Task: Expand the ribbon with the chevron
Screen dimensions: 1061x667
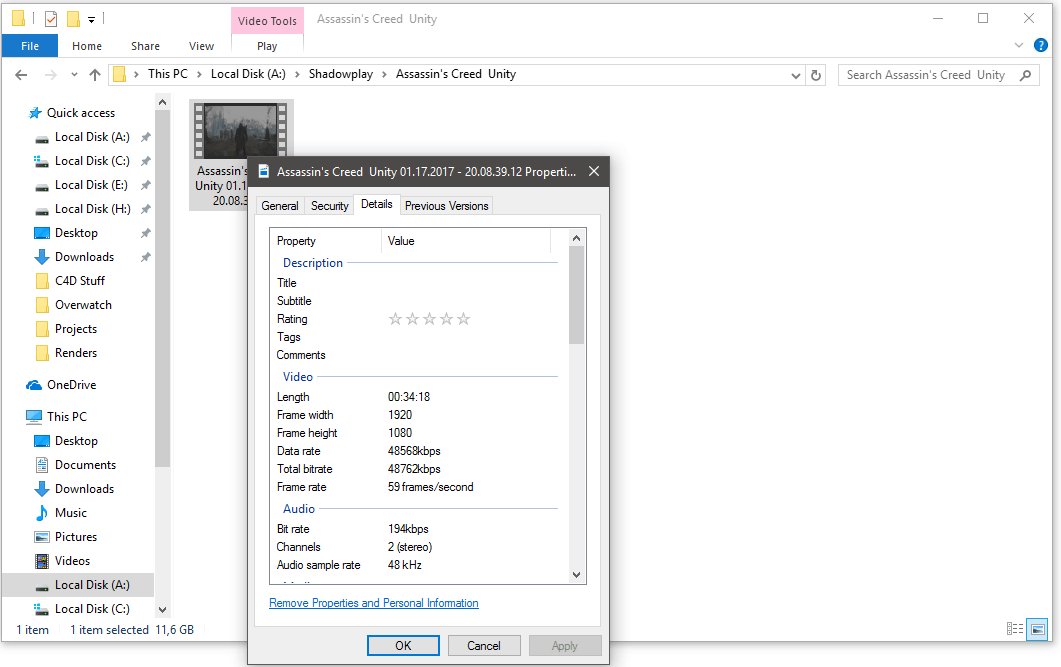Action: pos(1019,45)
